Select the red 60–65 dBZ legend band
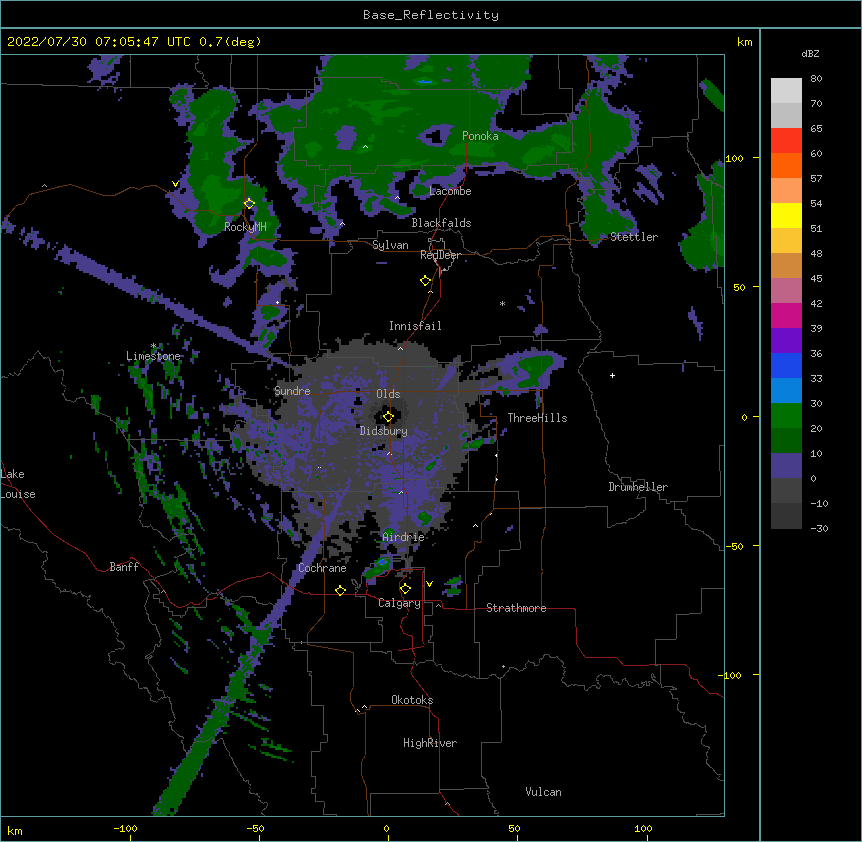862x842 pixels. pos(786,141)
